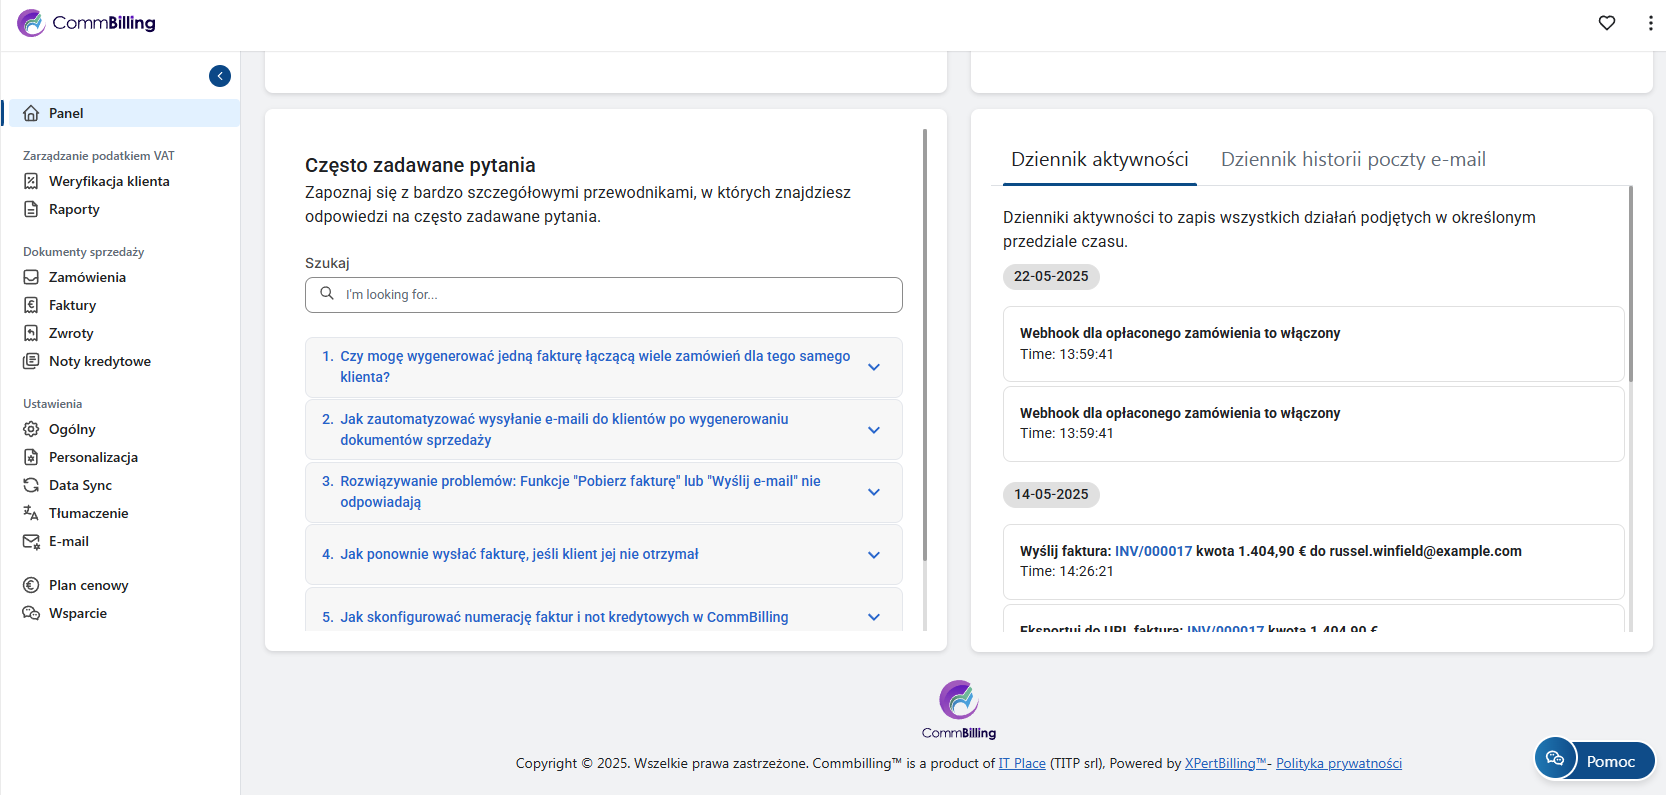
Task: Switch to Dziennik historii poczty e-mail tab
Action: (x=1352, y=160)
